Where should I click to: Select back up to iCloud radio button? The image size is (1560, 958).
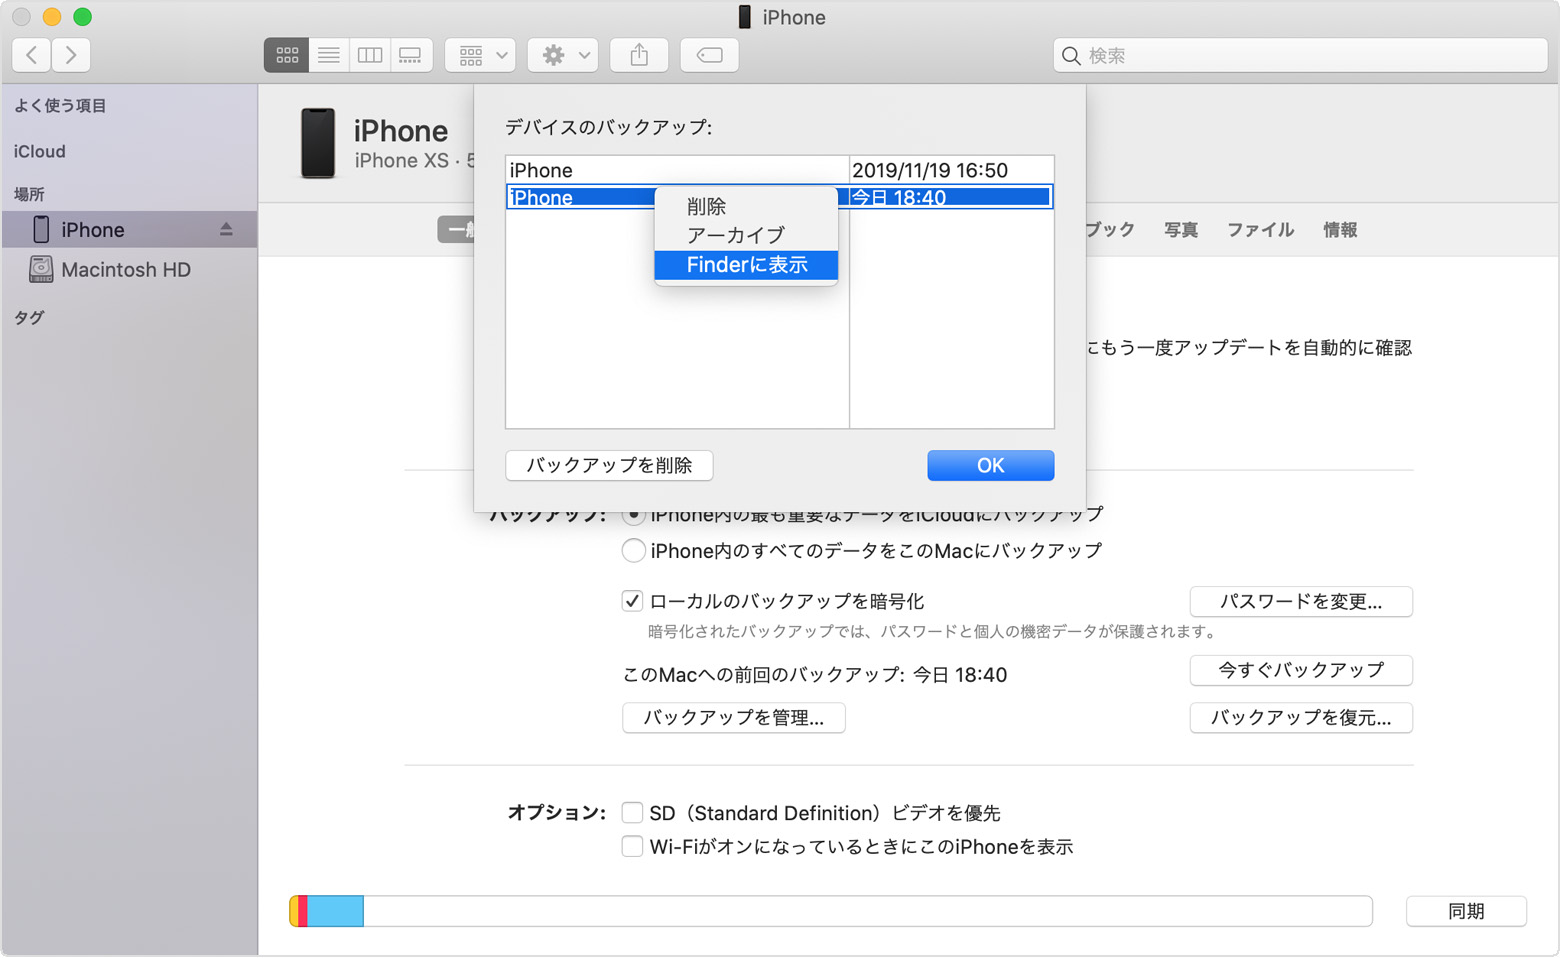[633, 516]
